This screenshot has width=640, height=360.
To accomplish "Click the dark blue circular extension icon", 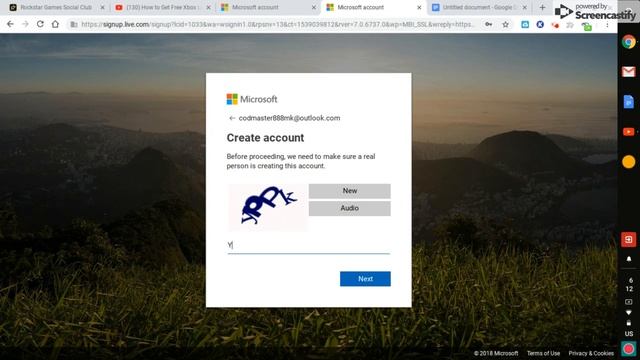I will [540, 24].
